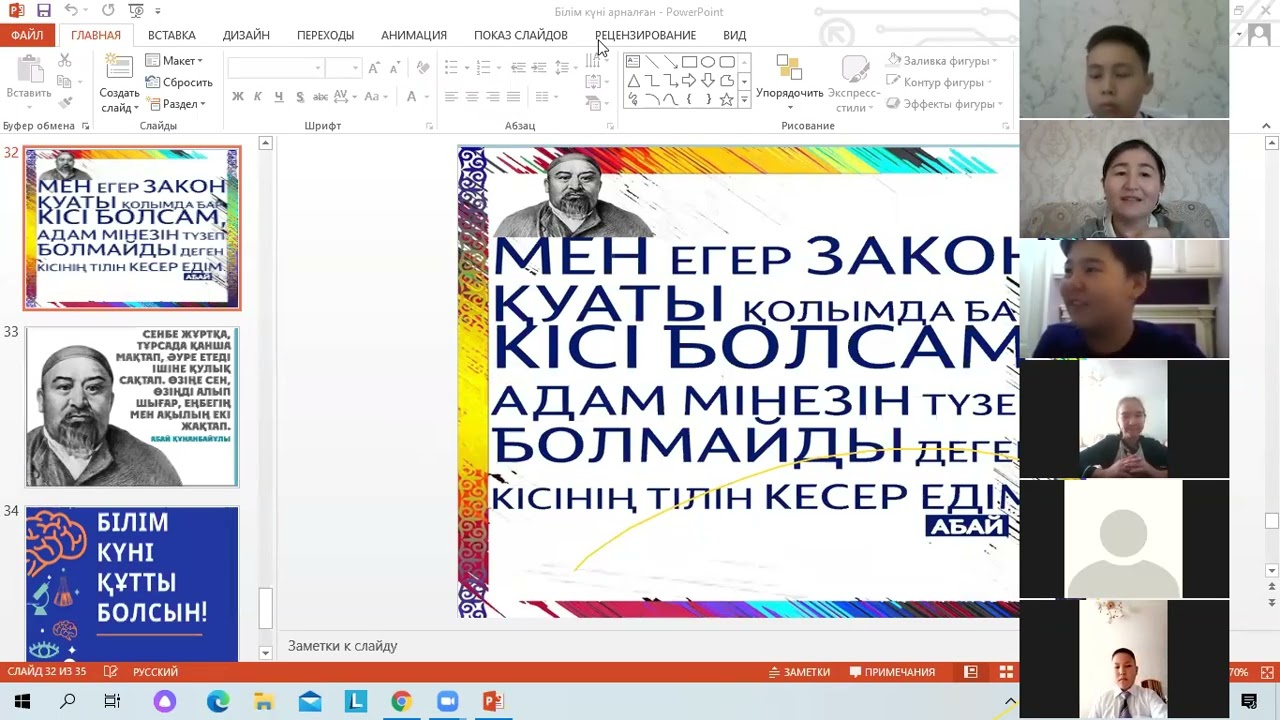Clear formatting with the eraser icon
This screenshot has width=1280, height=720.
423,68
